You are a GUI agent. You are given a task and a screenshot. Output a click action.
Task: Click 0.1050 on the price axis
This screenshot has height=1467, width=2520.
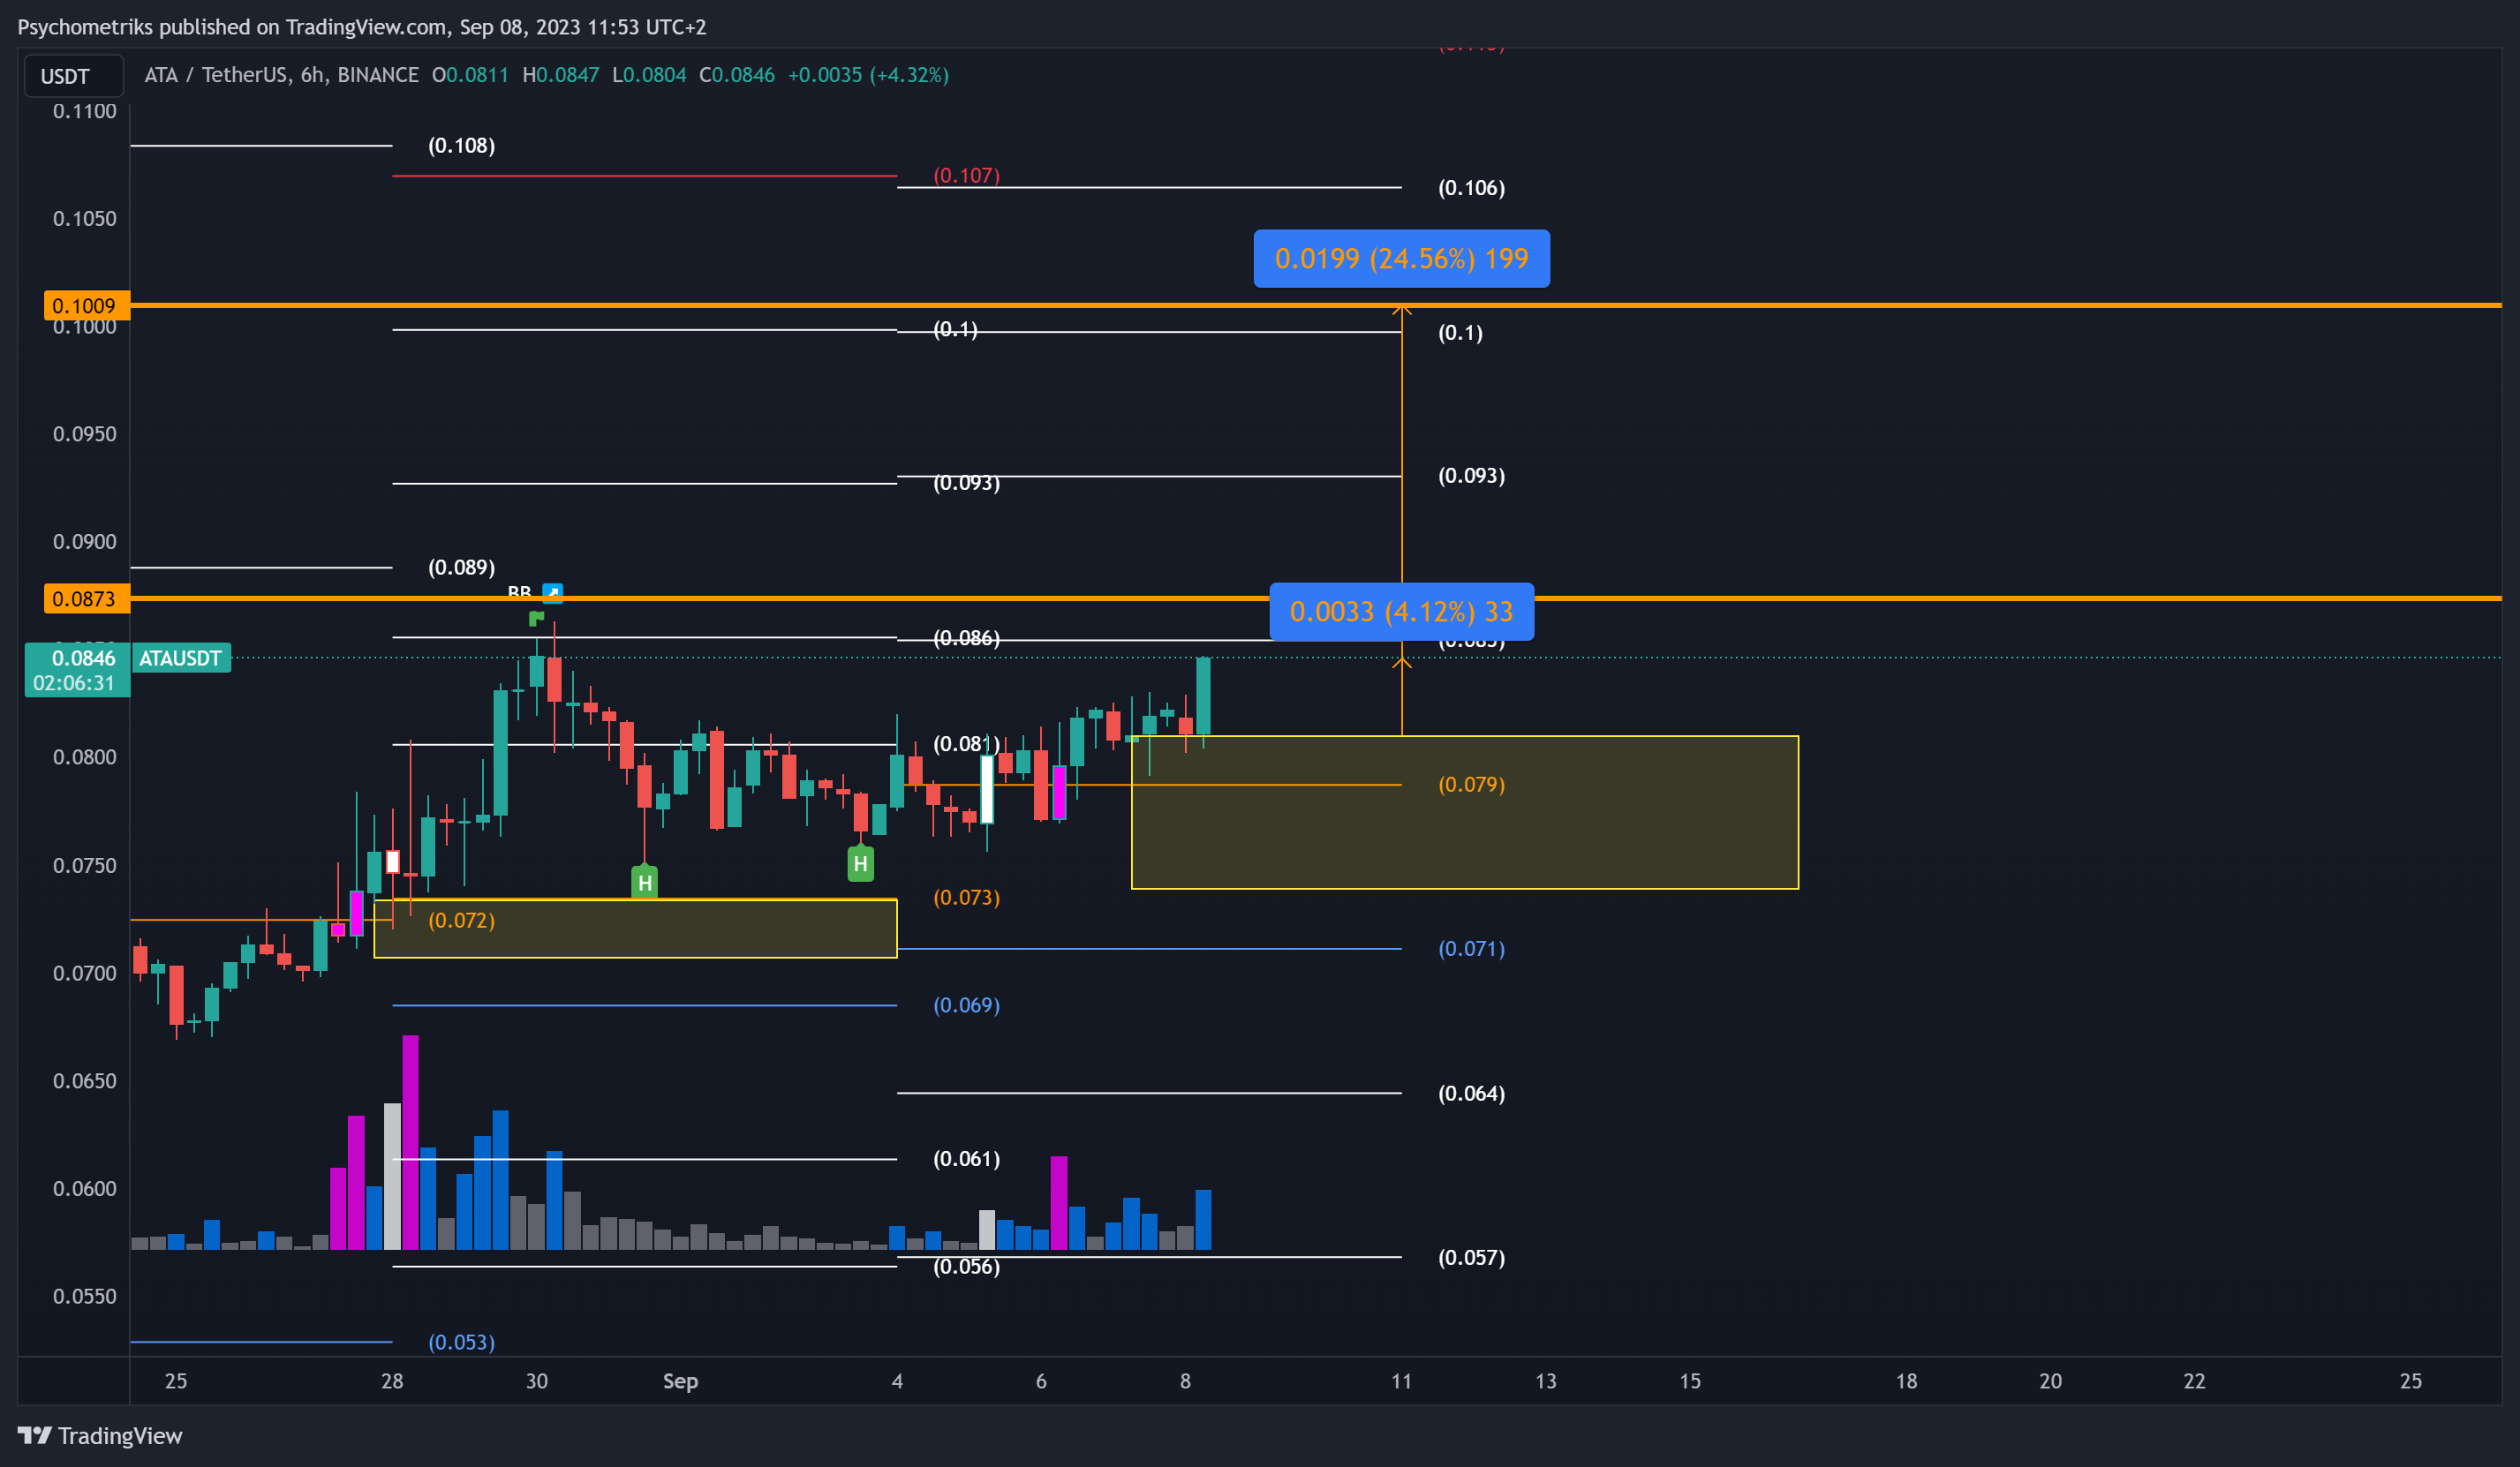coord(85,218)
